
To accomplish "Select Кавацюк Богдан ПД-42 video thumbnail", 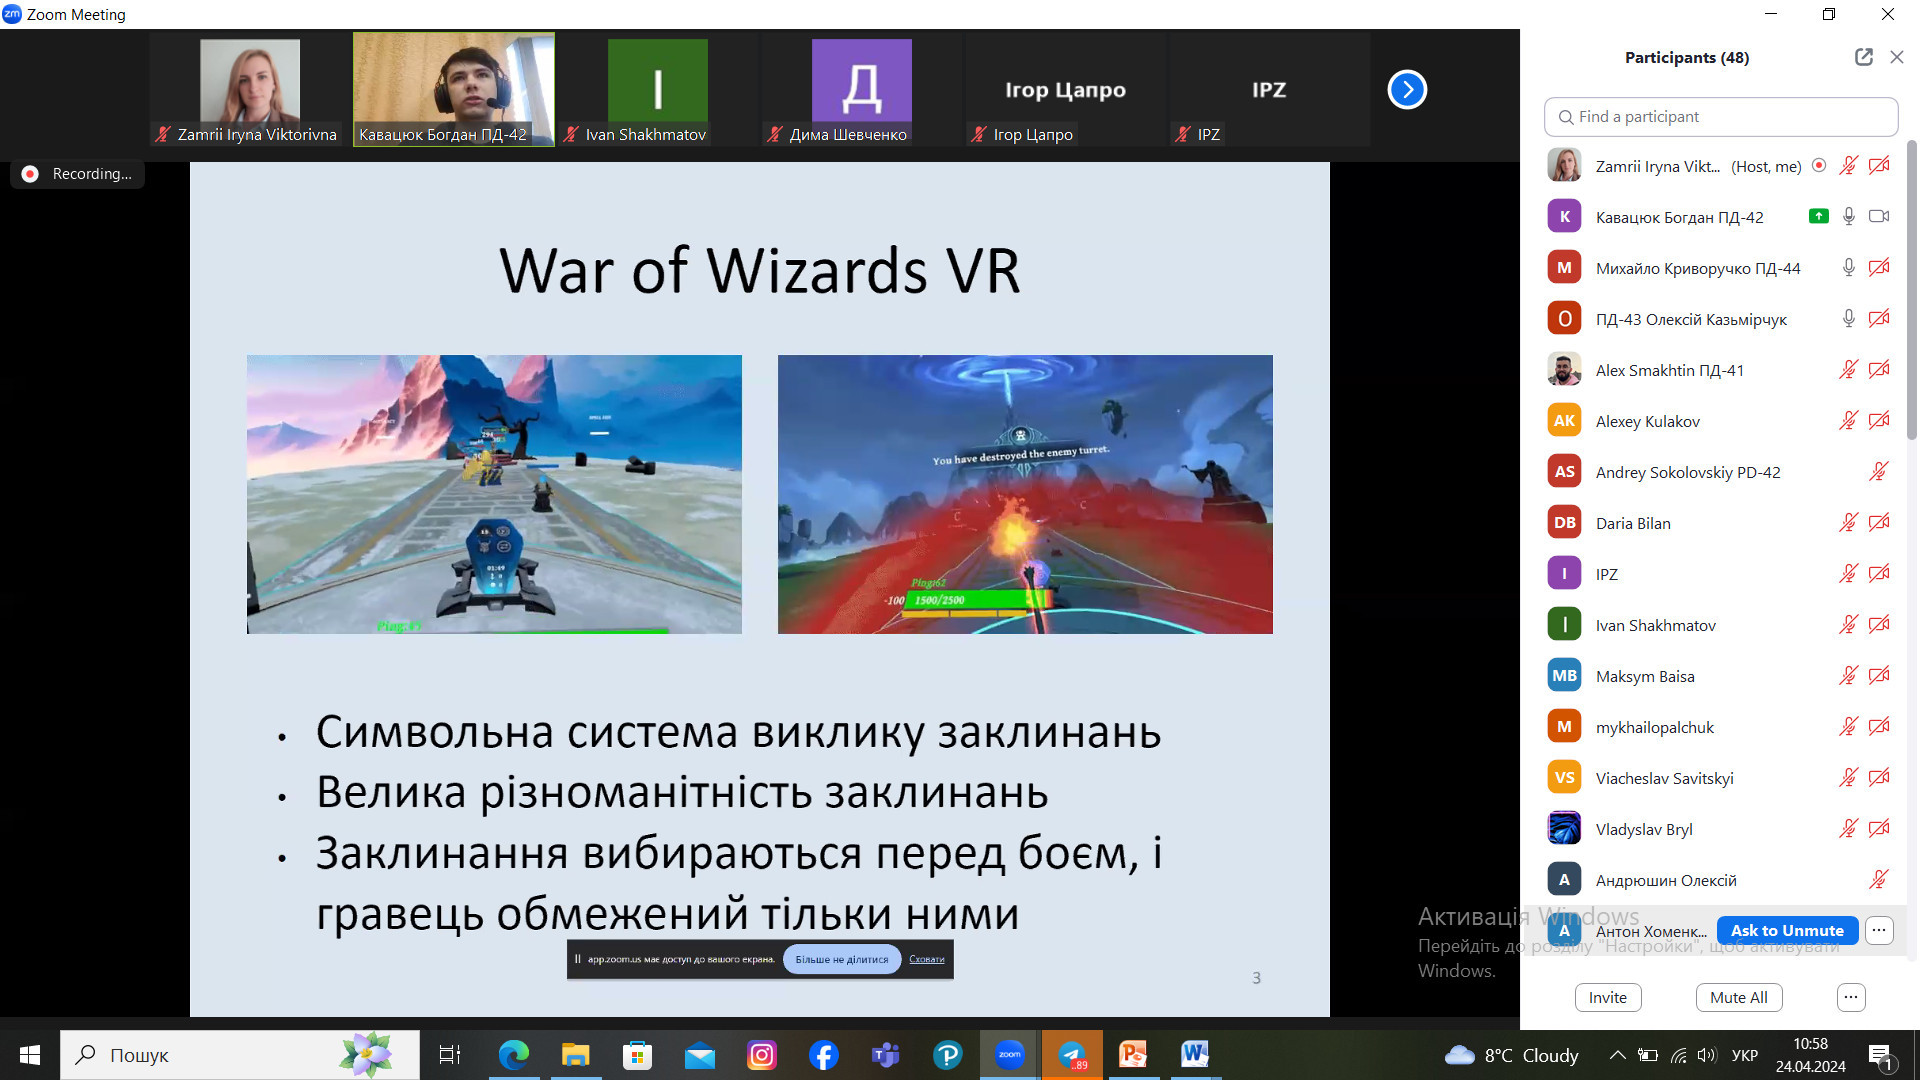I will click(x=453, y=90).
